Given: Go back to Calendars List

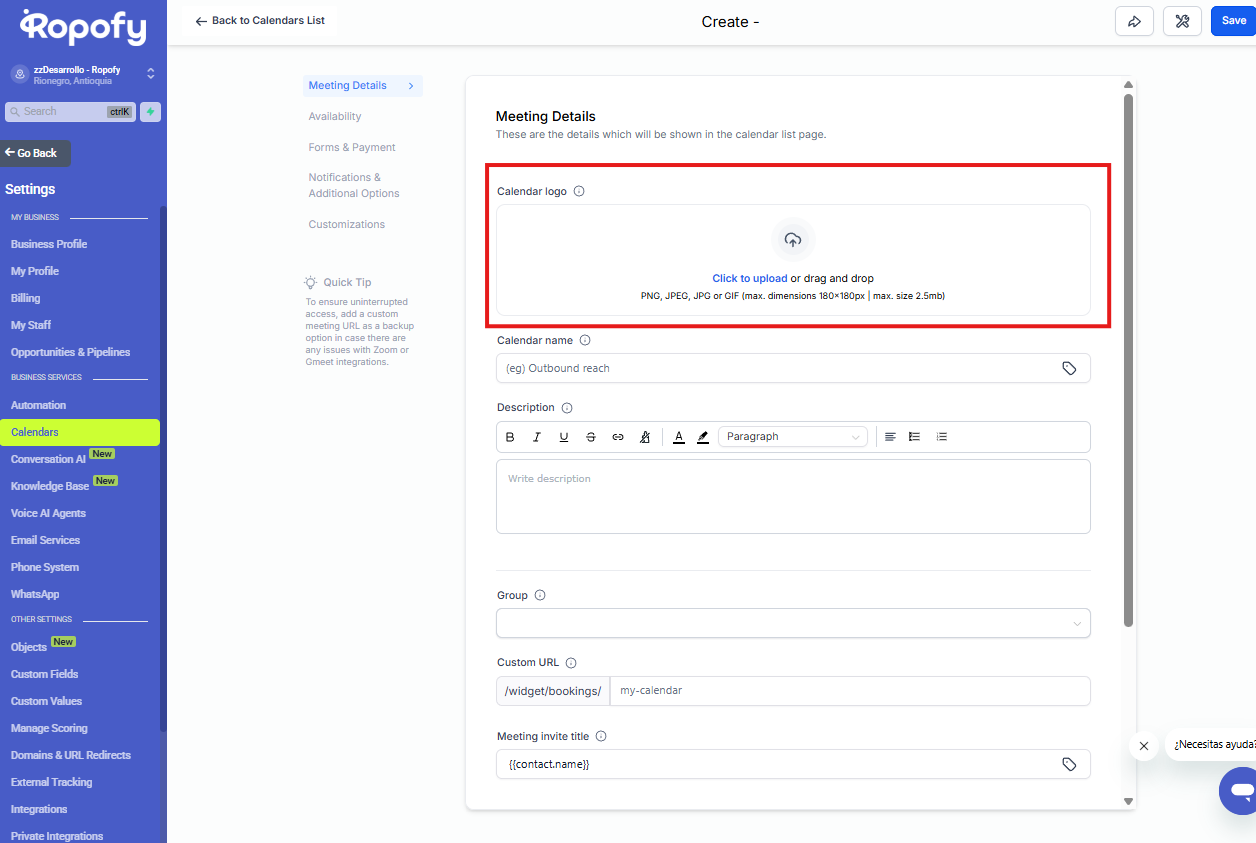Looking at the screenshot, I should (260, 21).
